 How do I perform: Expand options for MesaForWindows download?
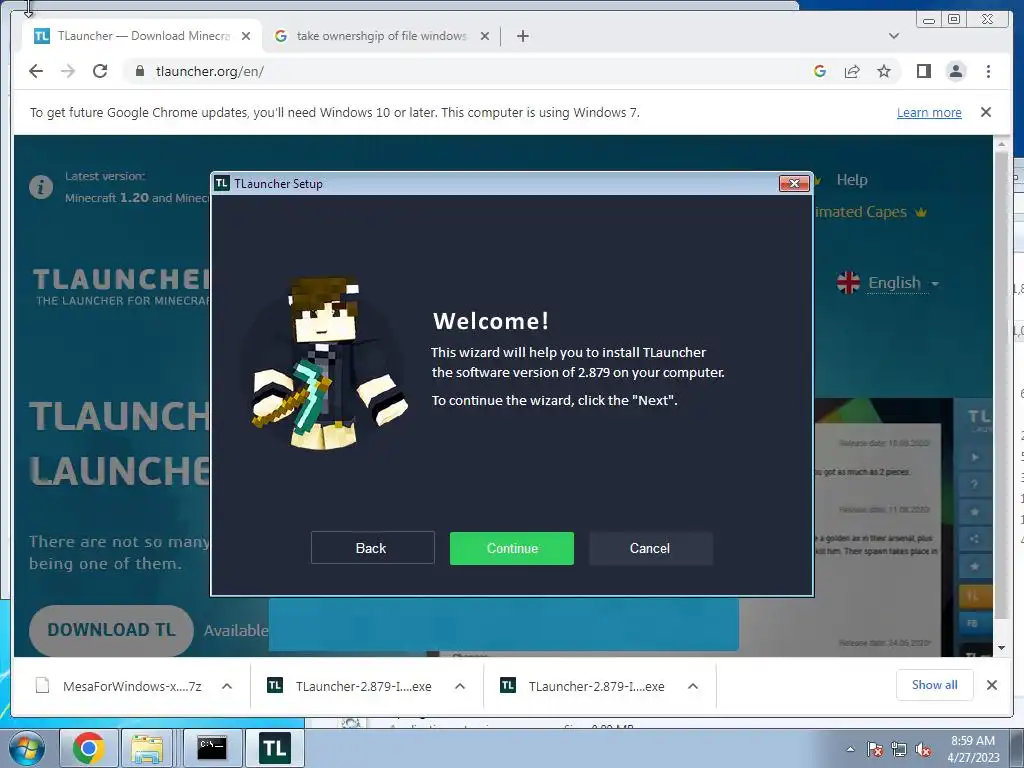click(x=227, y=686)
